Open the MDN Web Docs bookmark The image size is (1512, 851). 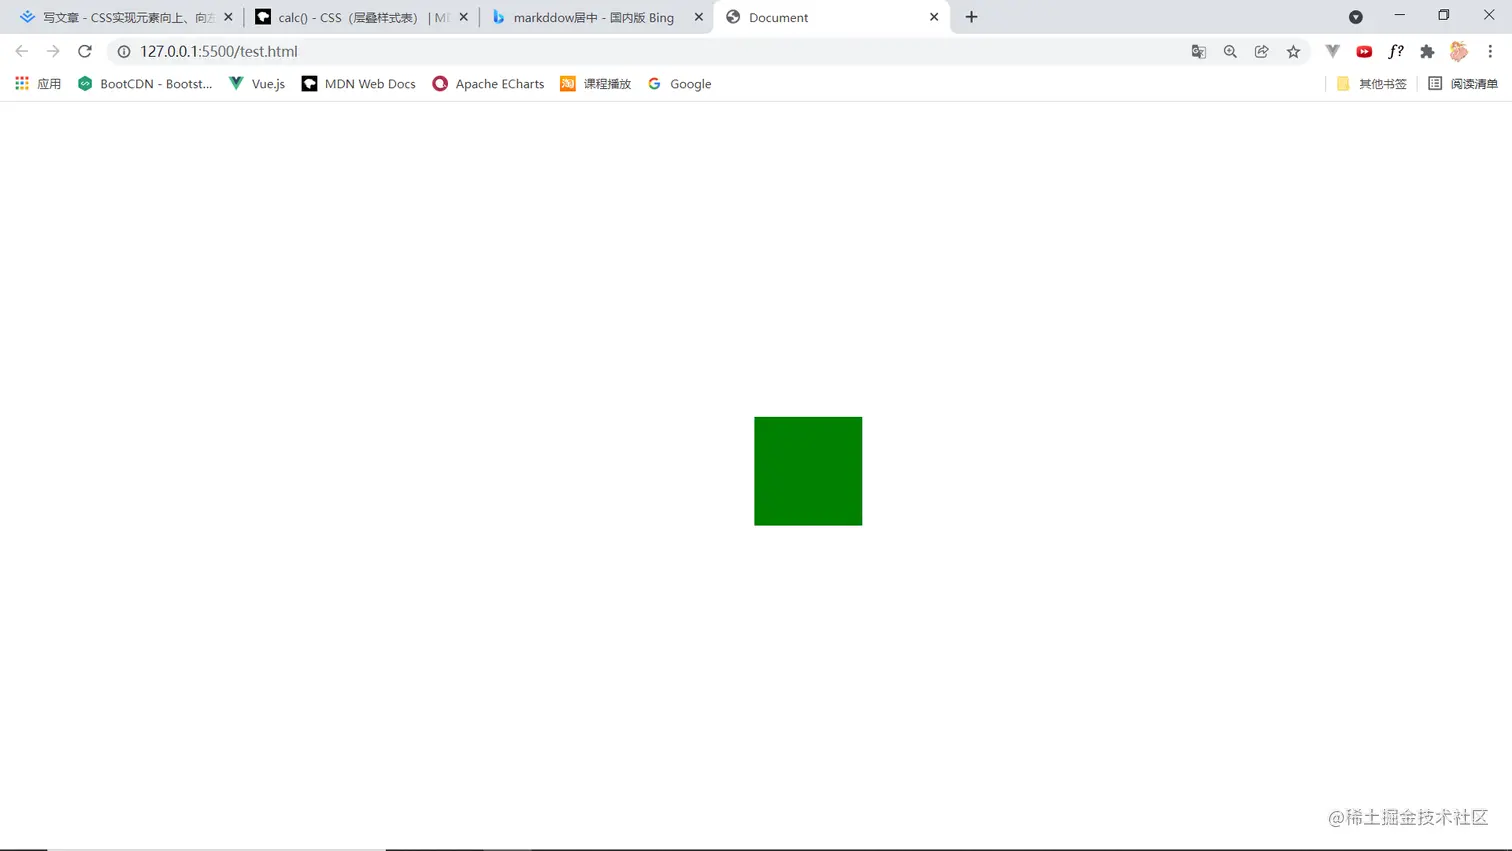click(358, 84)
